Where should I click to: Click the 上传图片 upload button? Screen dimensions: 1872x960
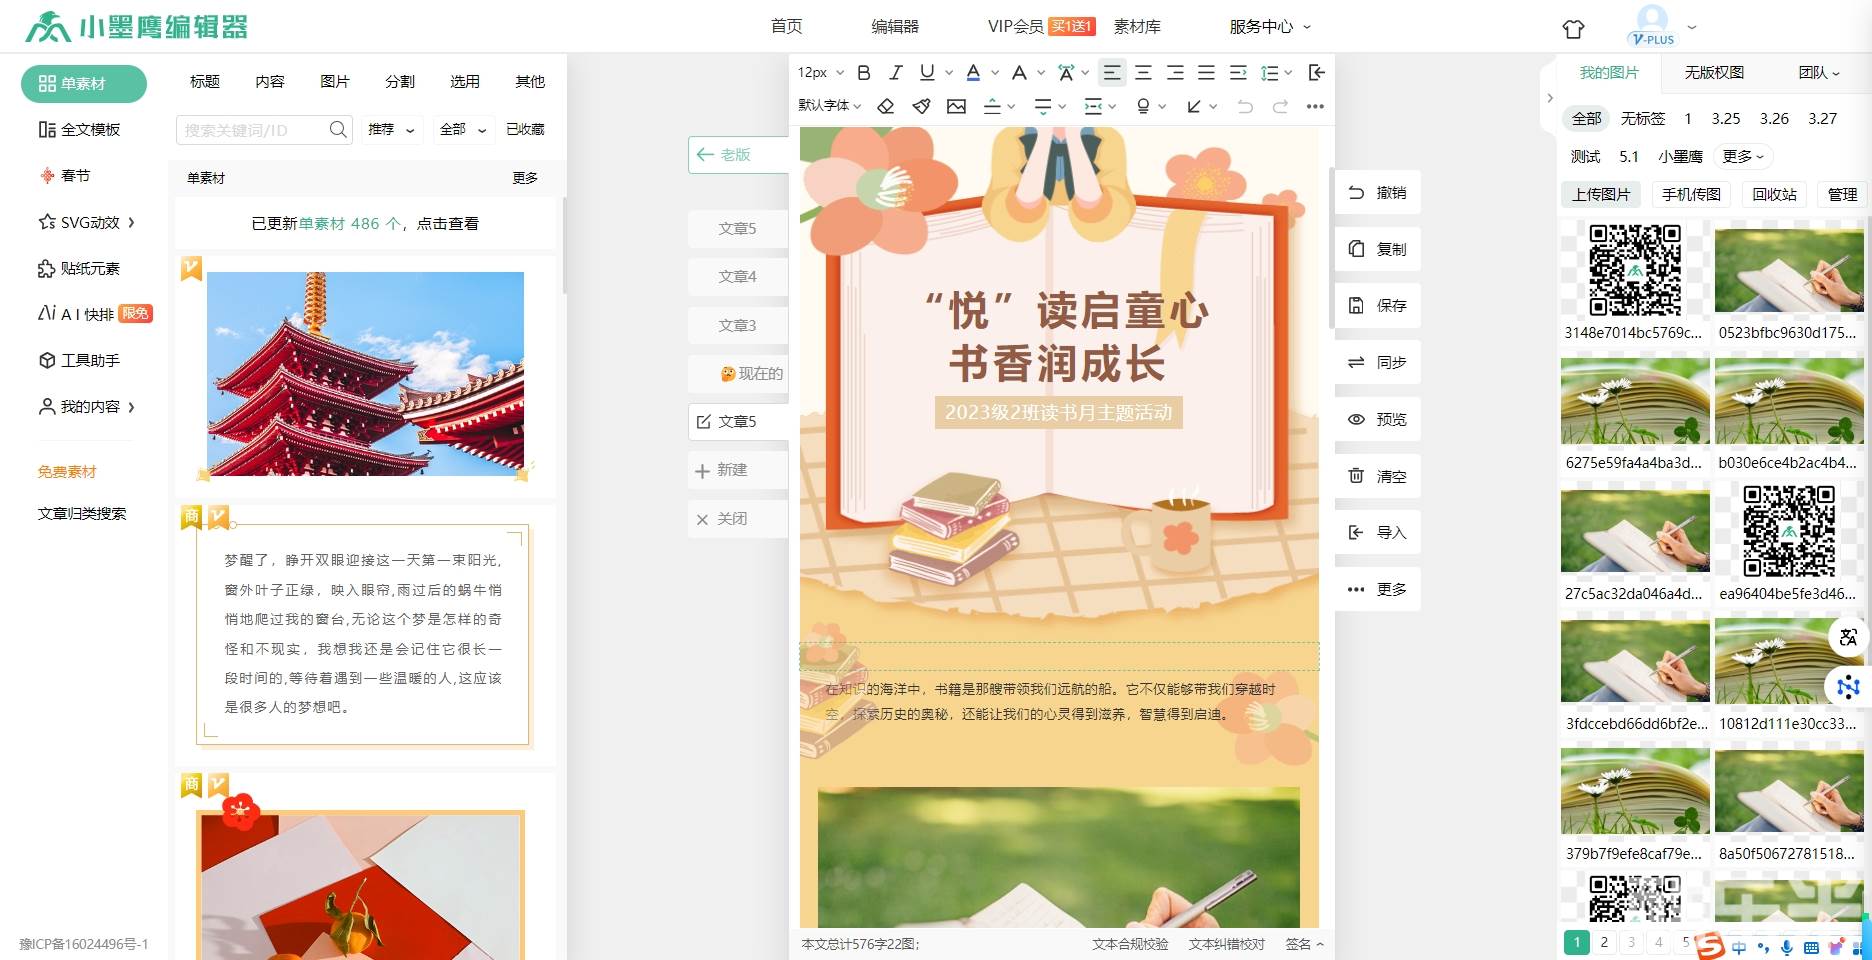click(1600, 195)
